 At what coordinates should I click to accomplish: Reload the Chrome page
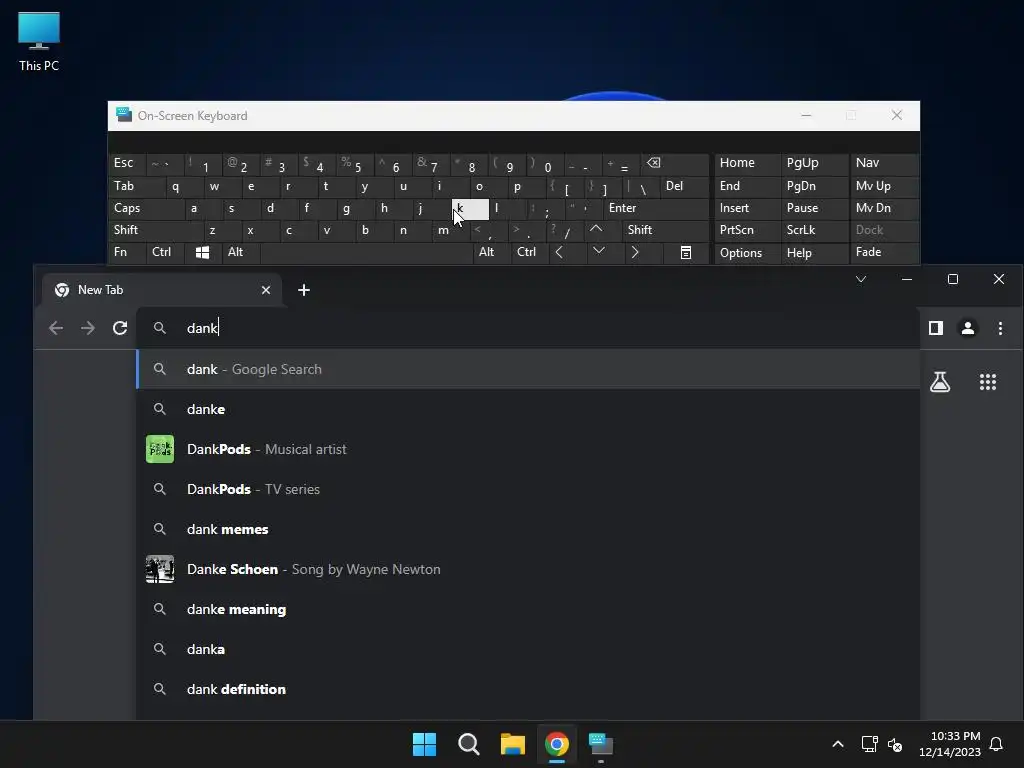(x=120, y=328)
